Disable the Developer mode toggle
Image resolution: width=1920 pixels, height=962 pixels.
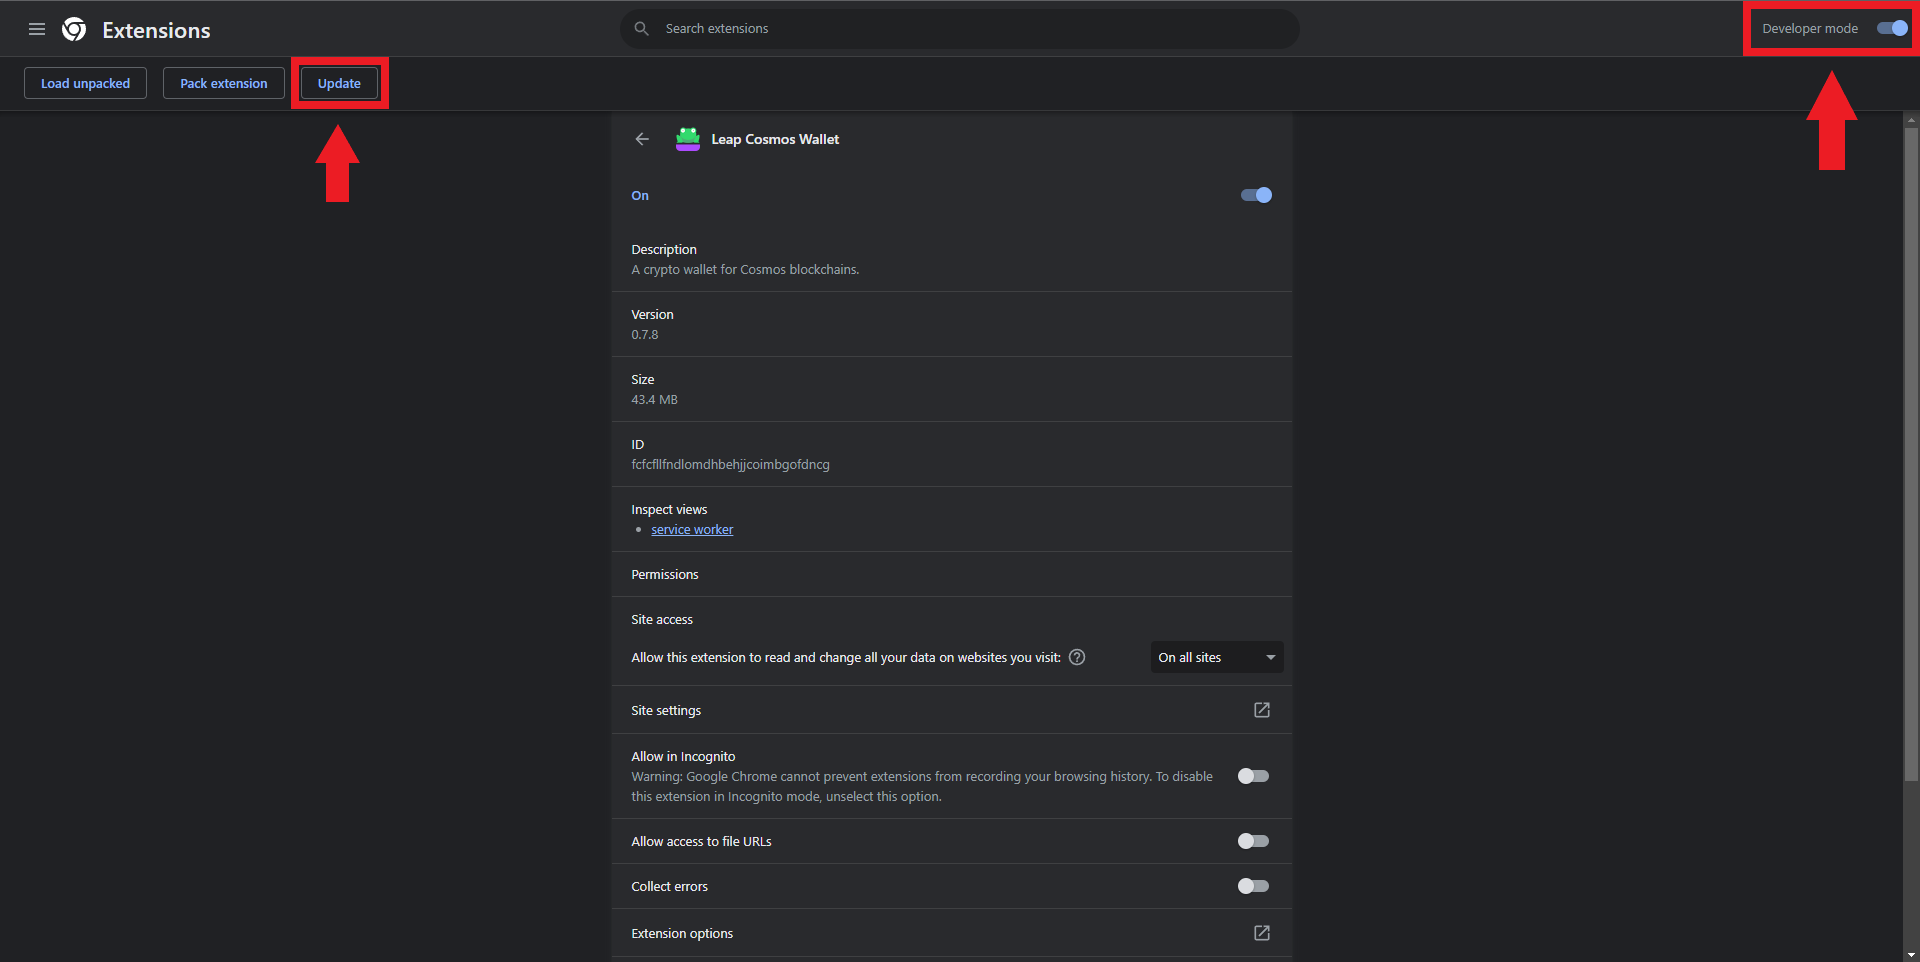(x=1892, y=28)
